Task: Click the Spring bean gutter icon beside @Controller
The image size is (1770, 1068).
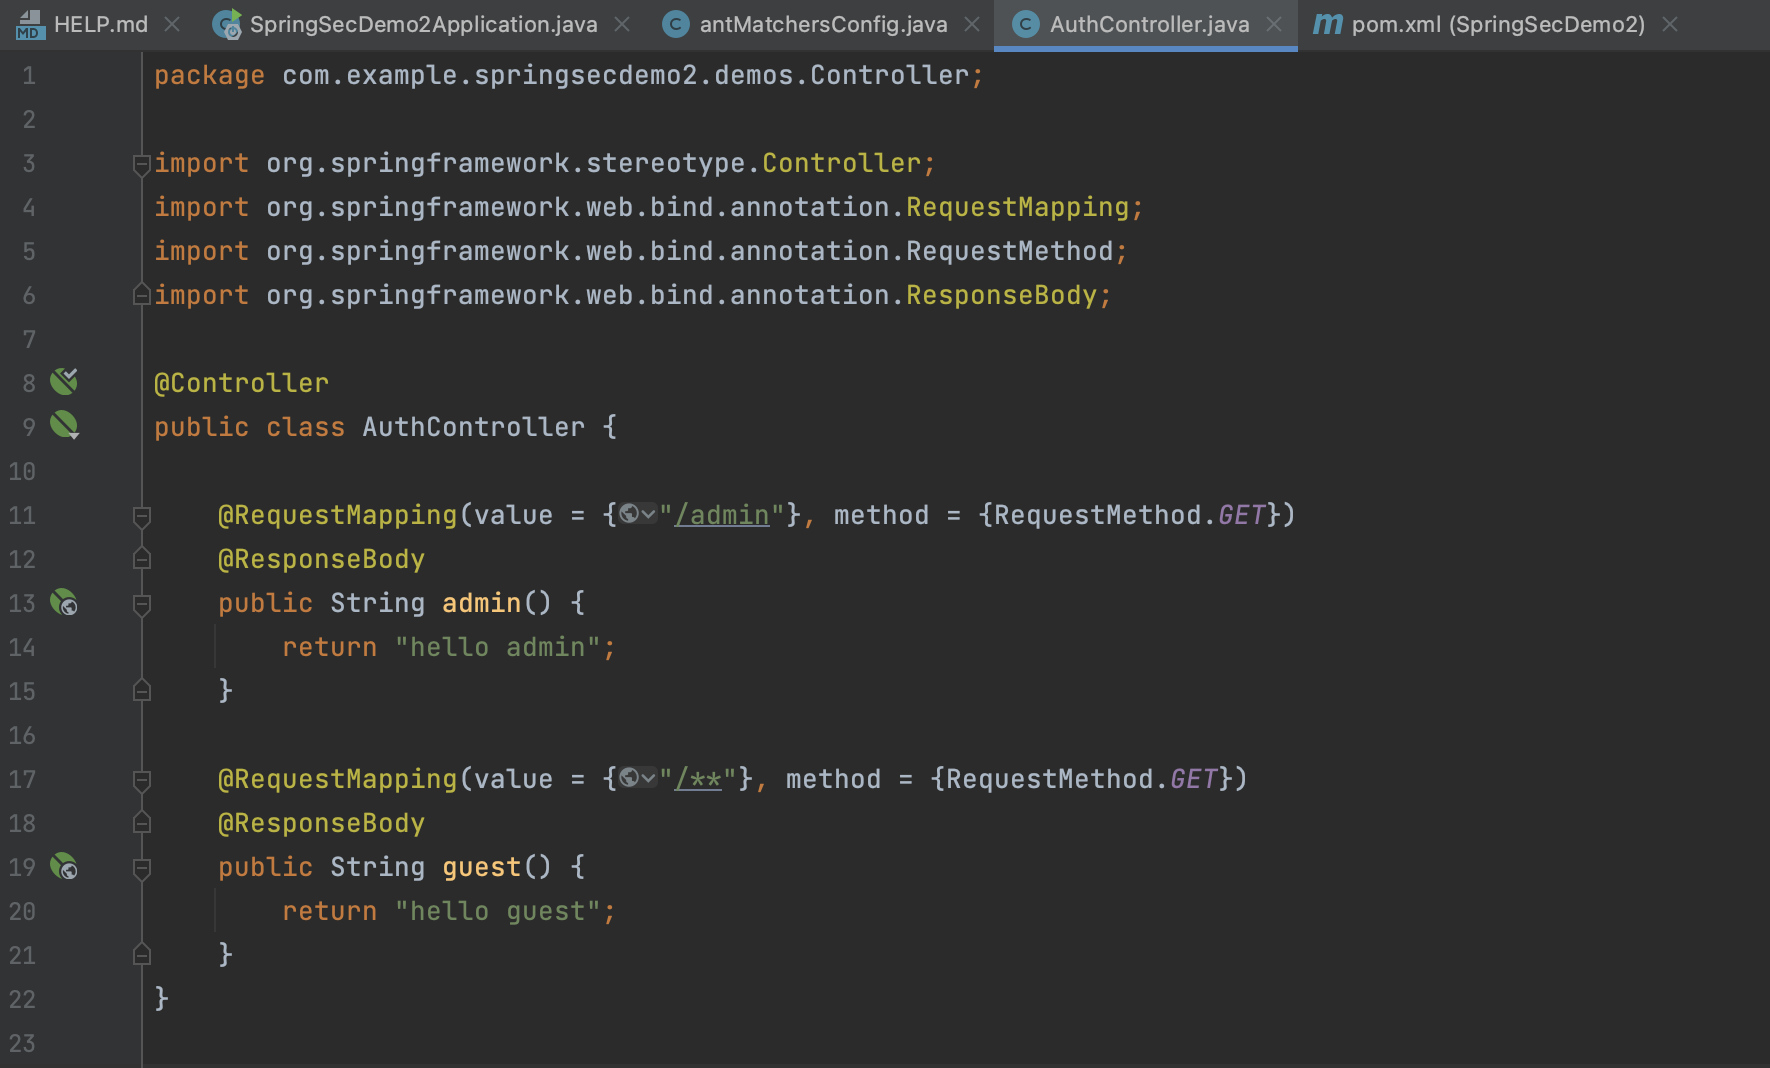Action: point(64,381)
